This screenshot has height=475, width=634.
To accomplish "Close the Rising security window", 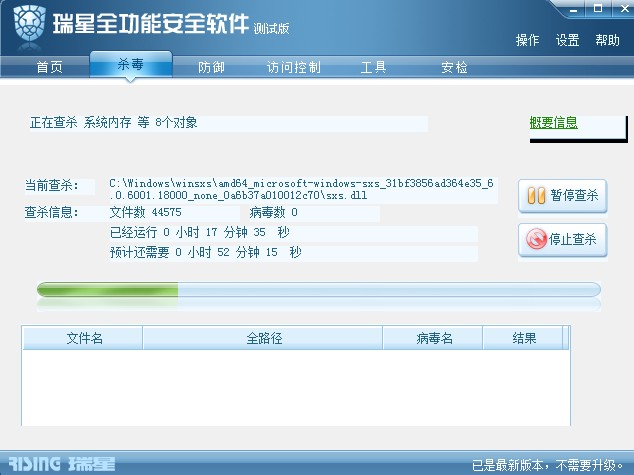I will click(624, 8).
